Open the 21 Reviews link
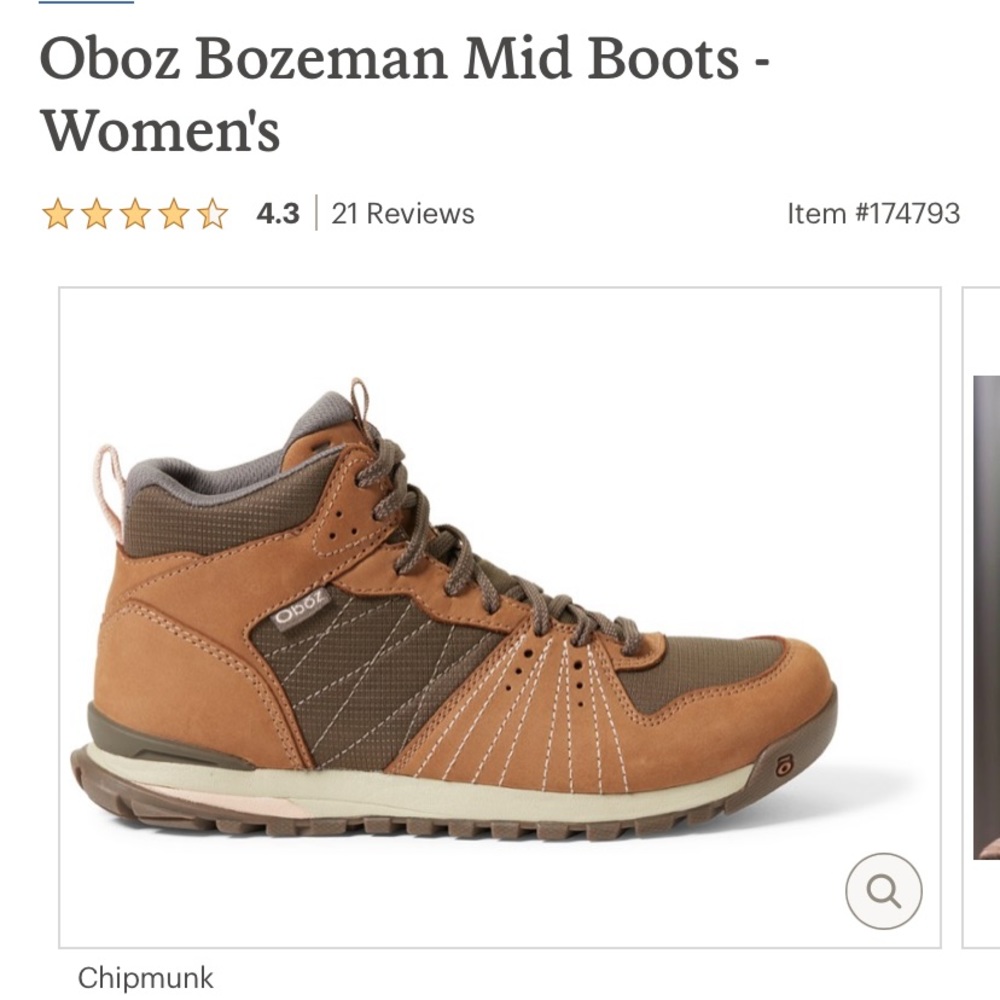The image size is (1000, 1000). coord(402,212)
